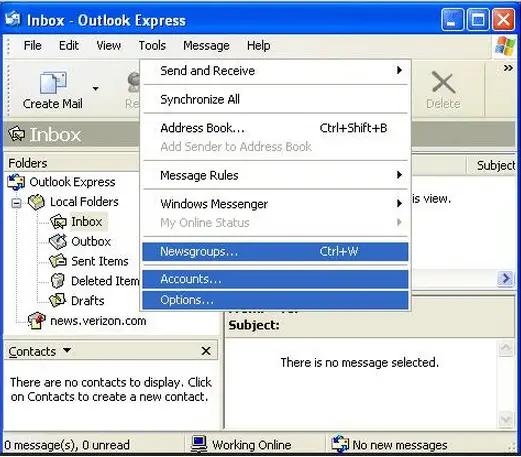Open the File menu

tap(33, 46)
